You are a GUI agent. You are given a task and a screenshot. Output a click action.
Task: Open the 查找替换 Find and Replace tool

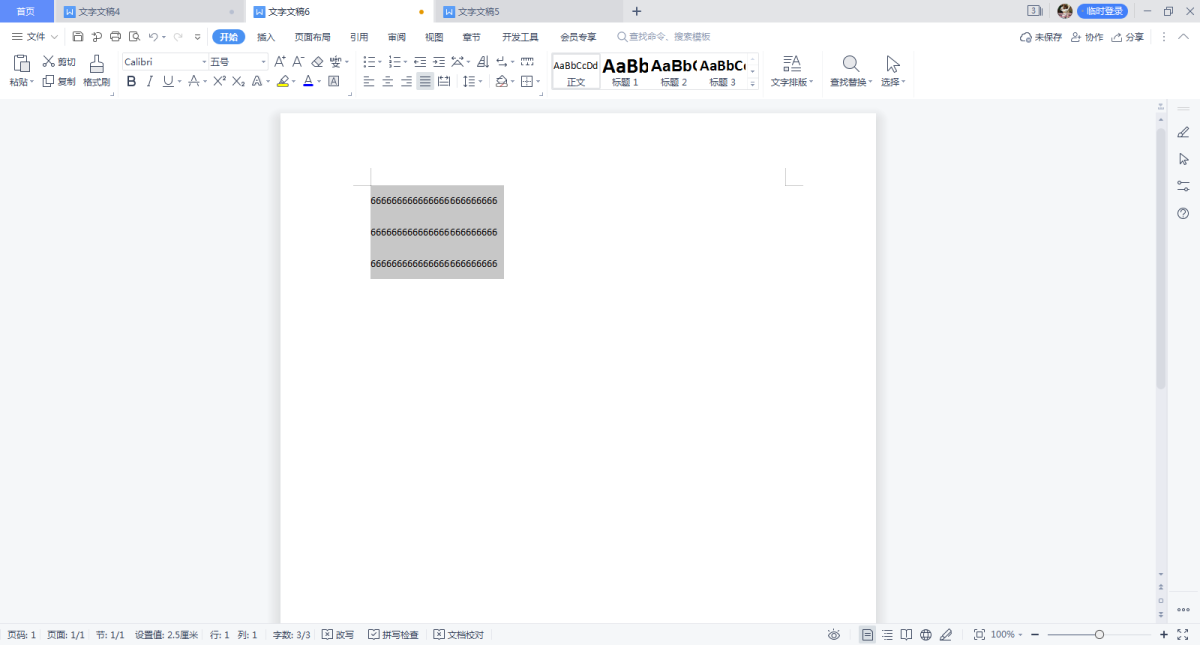pos(851,71)
